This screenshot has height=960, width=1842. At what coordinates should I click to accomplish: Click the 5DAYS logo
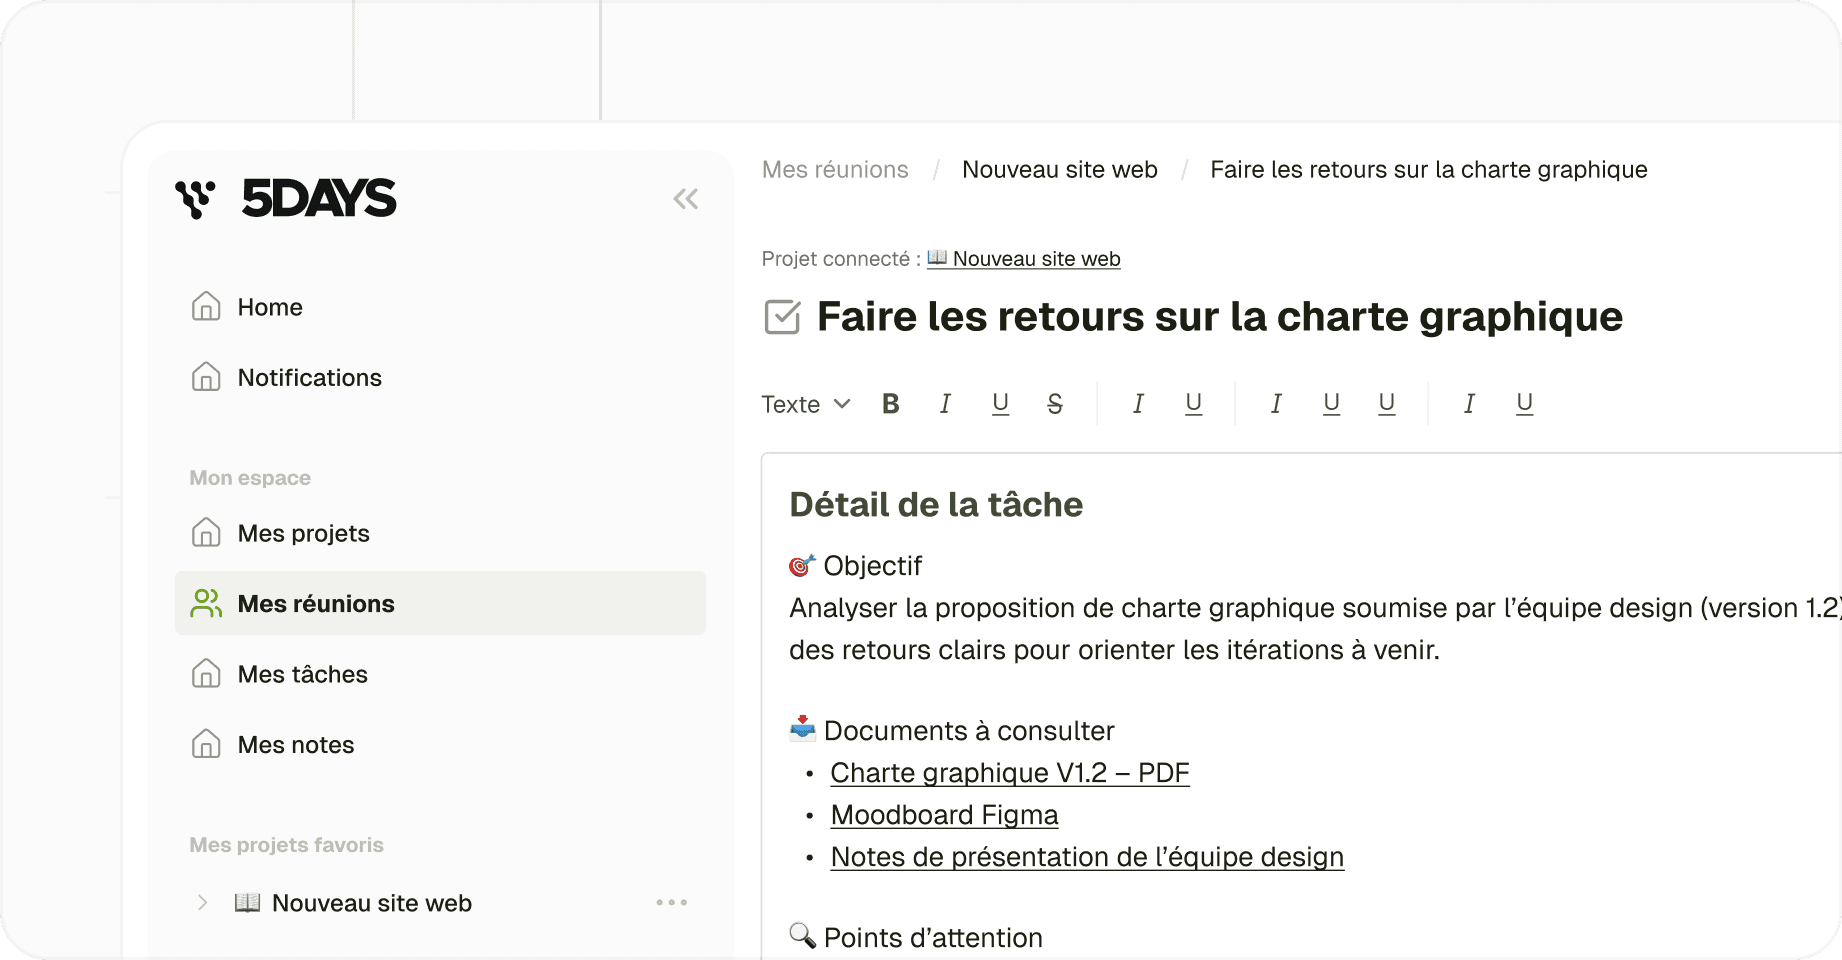[285, 199]
